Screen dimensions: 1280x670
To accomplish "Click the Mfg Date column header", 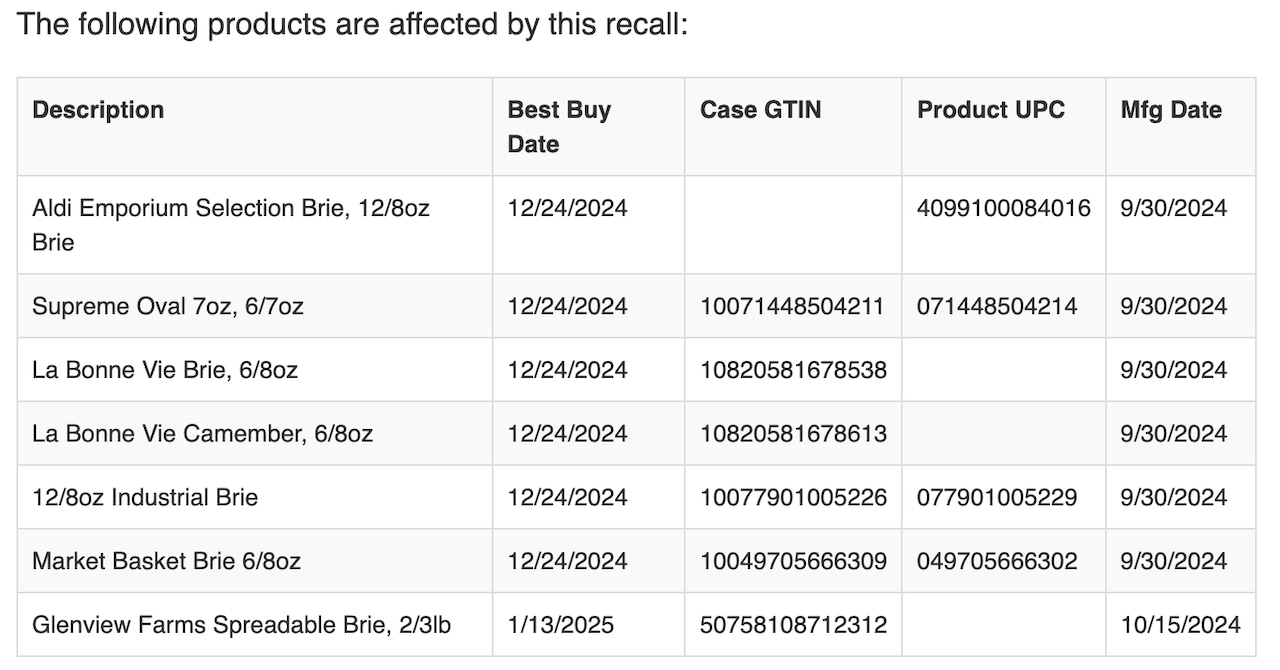I will tap(1171, 110).
